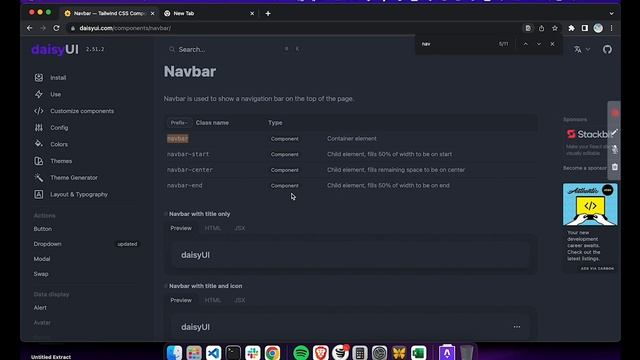Open Slack from the dock
The image size is (640, 360).
(253, 352)
